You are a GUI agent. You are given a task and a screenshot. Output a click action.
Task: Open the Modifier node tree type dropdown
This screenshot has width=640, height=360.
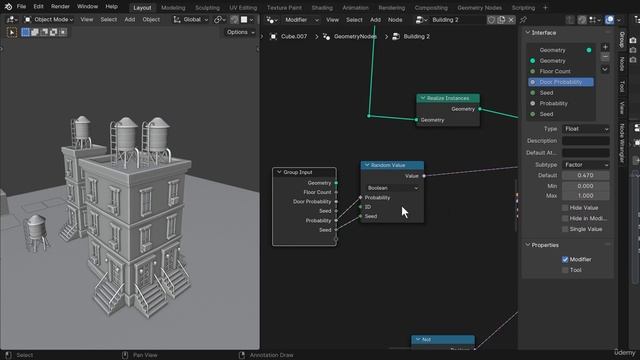tap(301, 20)
